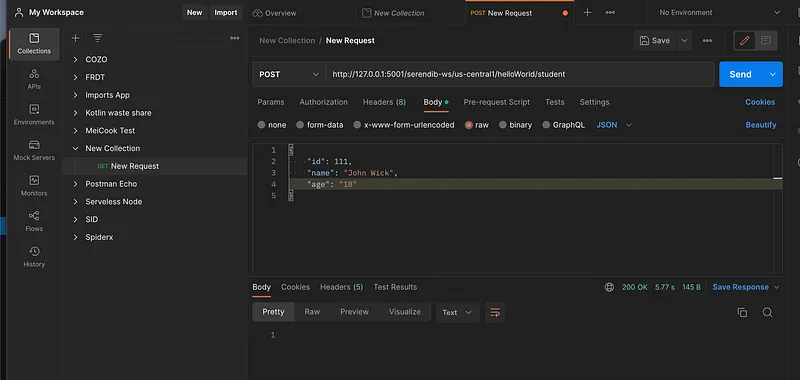Collapse the New Collection folder
This screenshot has height=380, width=800.
pyautogui.click(x=76, y=148)
